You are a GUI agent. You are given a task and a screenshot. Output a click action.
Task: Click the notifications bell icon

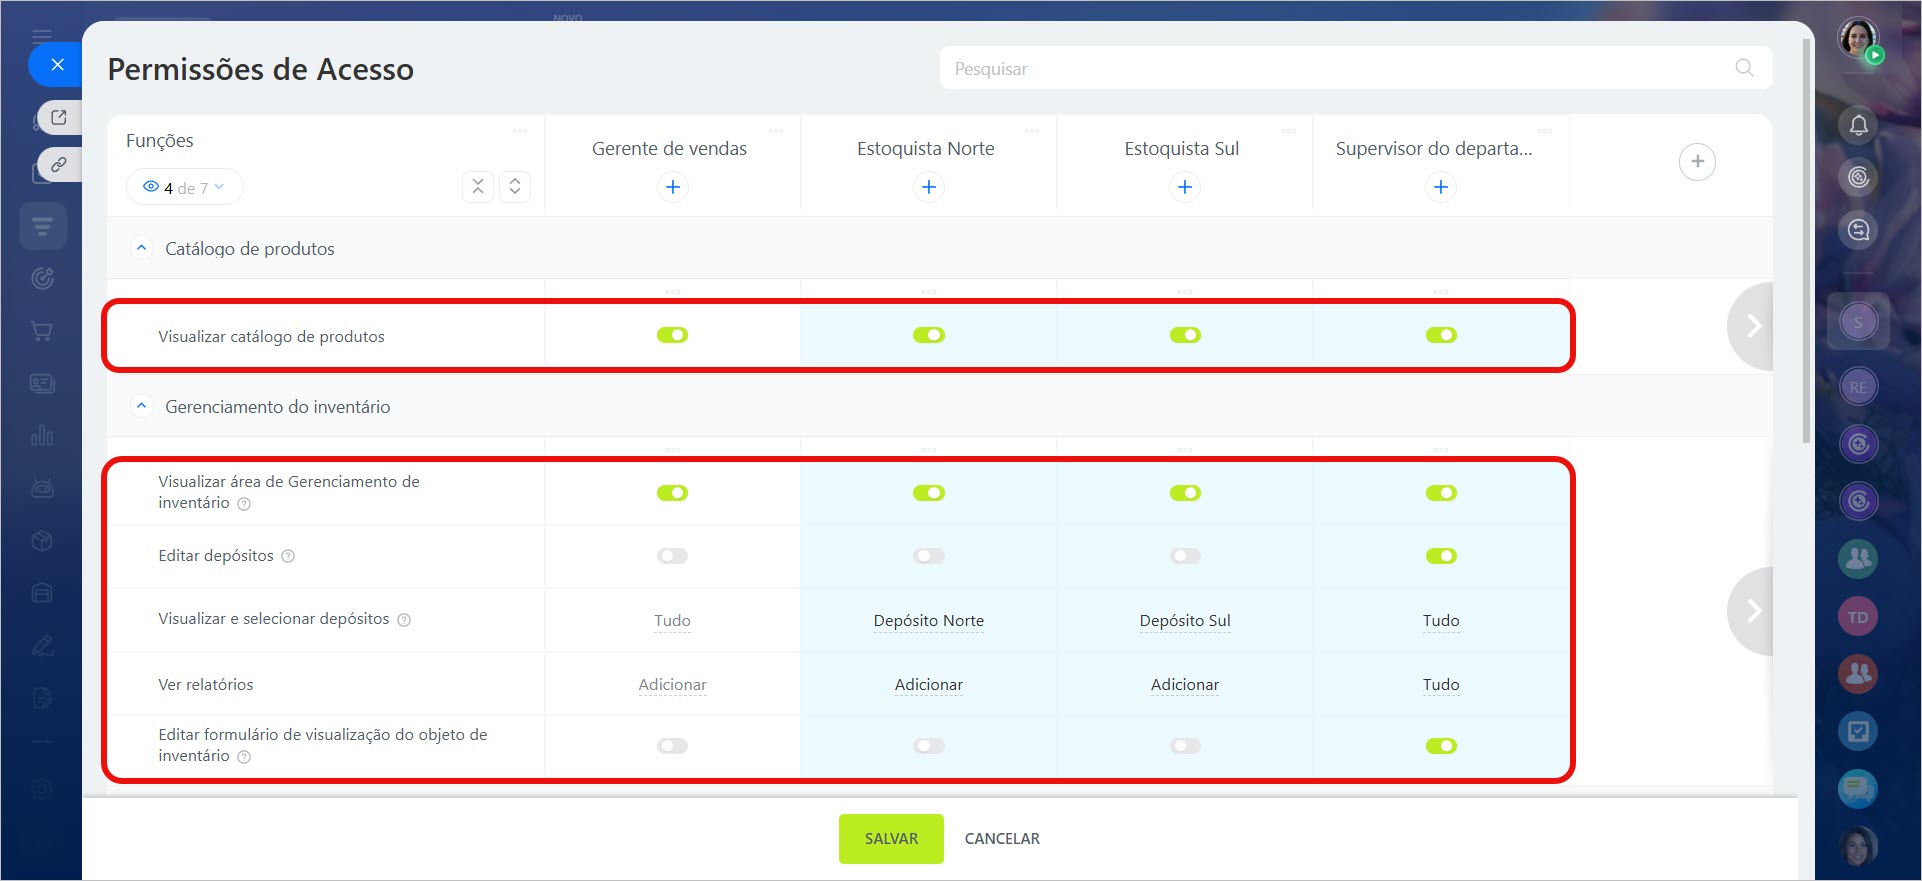point(1858,125)
